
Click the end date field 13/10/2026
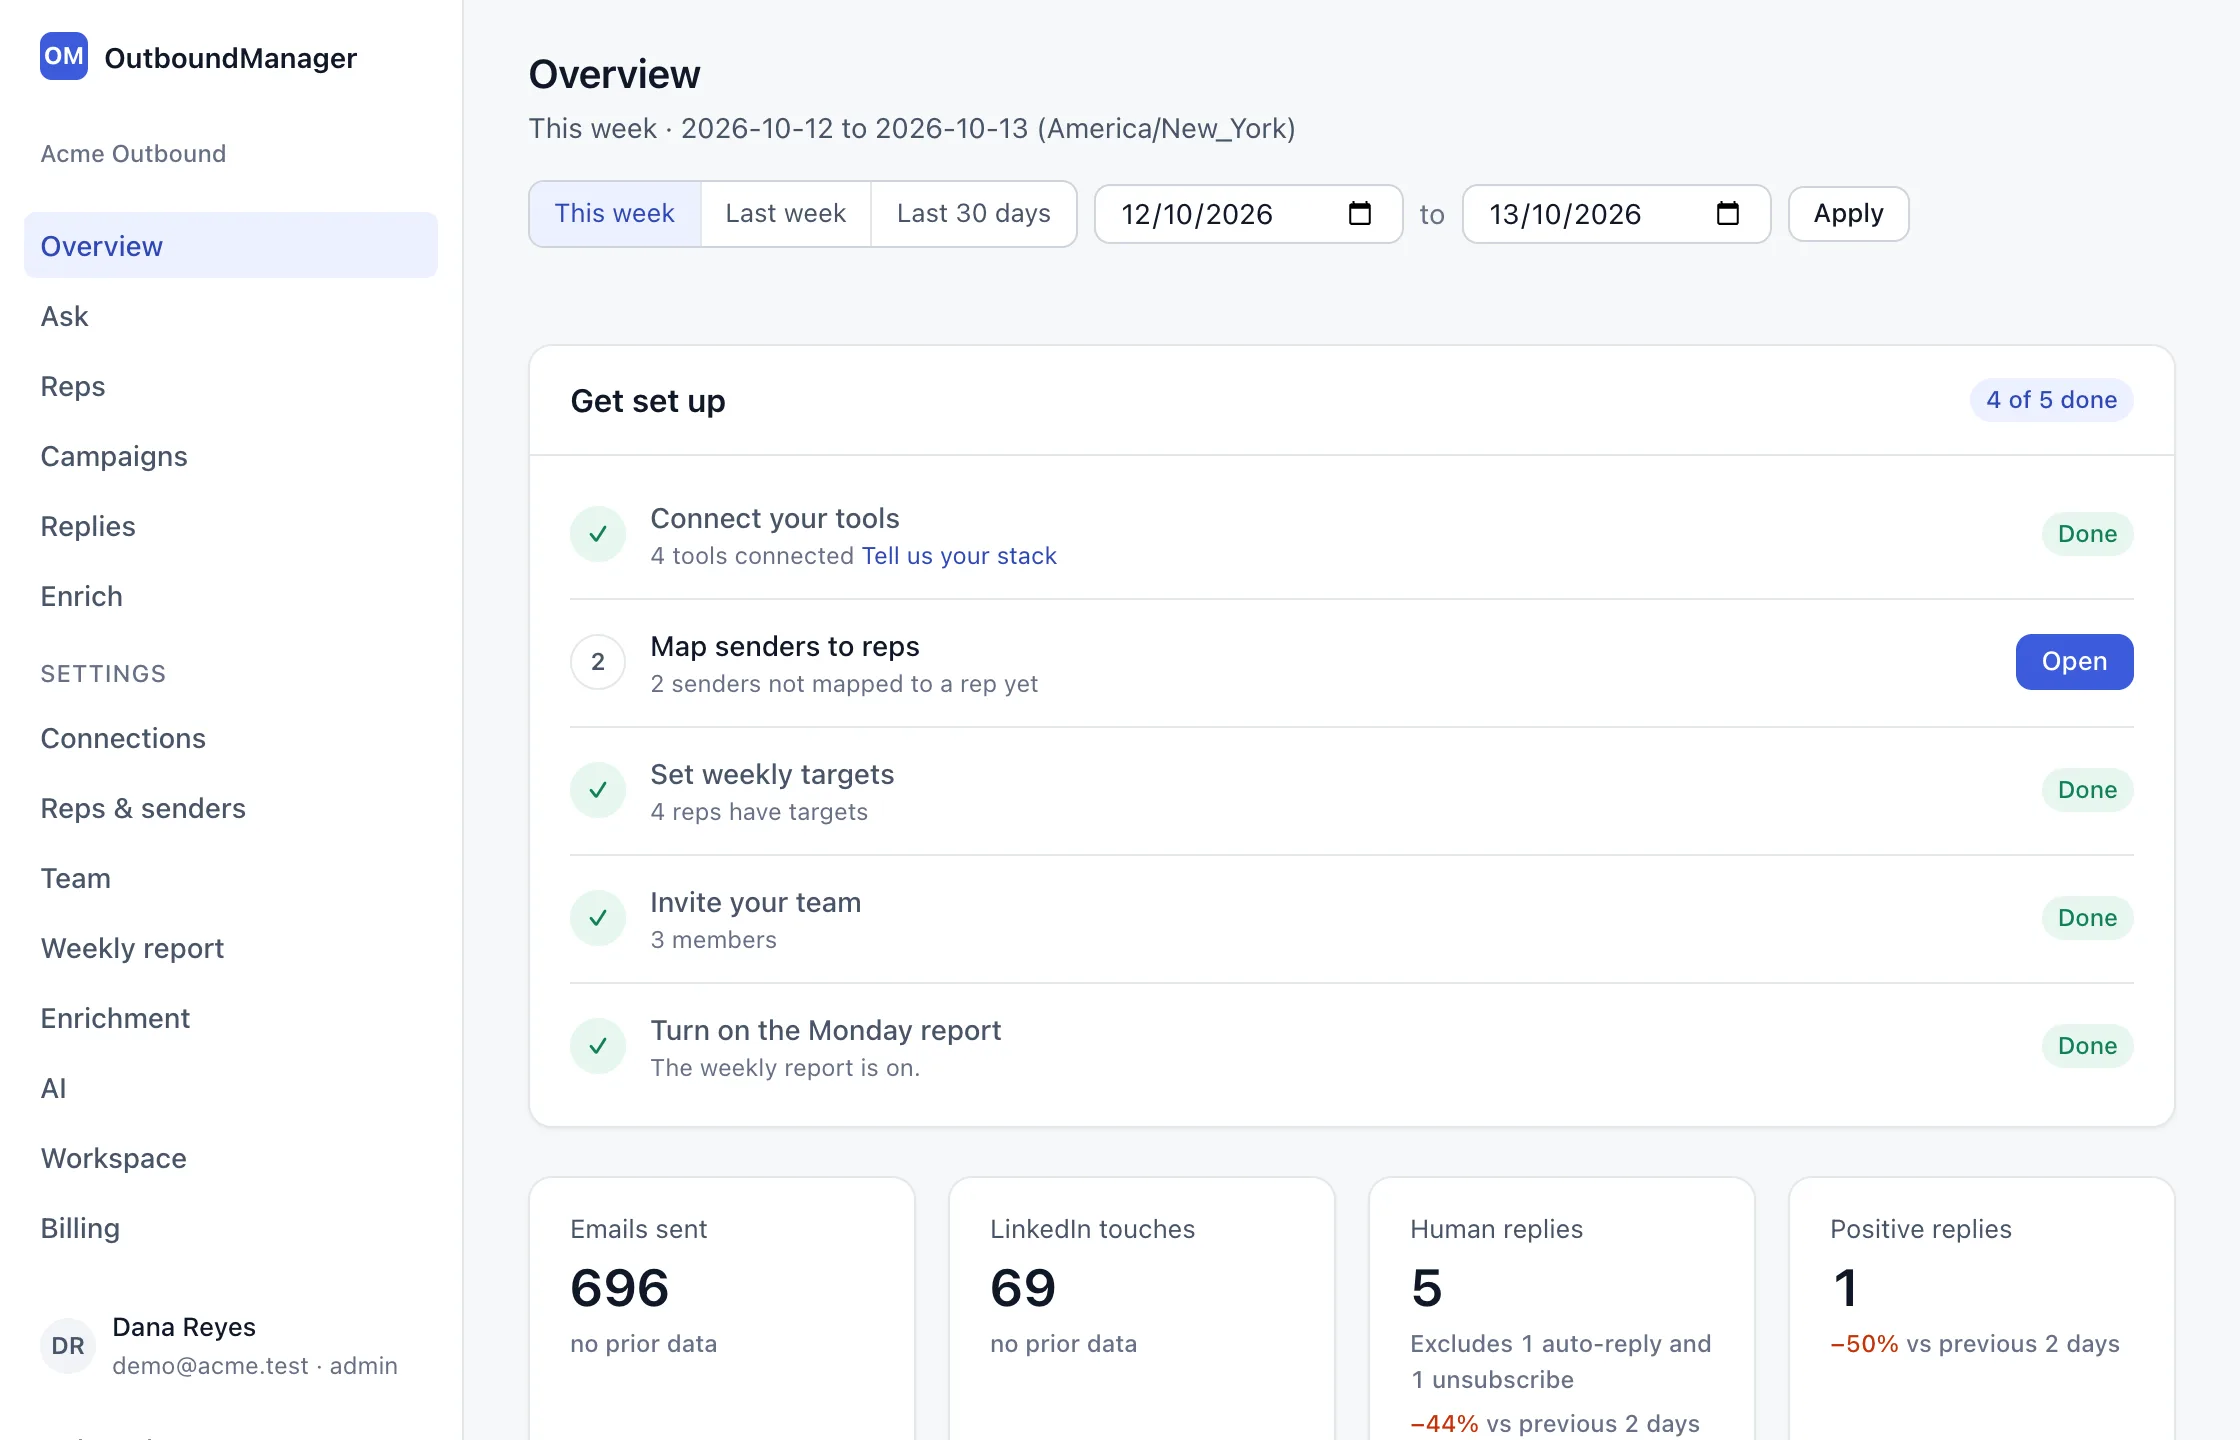tap(1616, 214)
